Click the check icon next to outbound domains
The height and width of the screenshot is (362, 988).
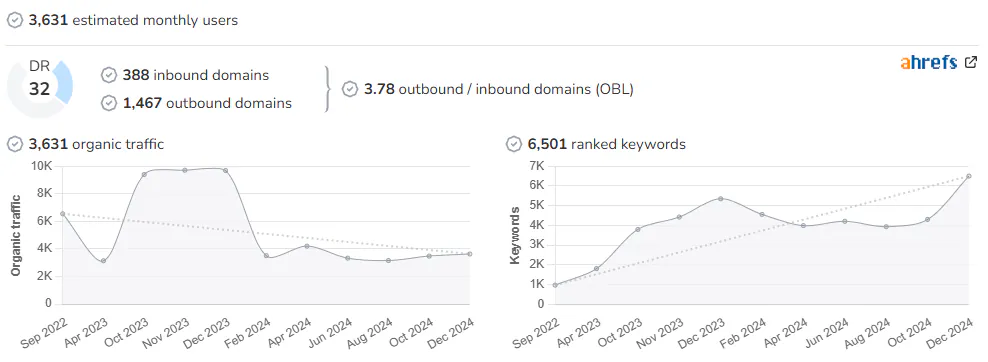(109, 103)
